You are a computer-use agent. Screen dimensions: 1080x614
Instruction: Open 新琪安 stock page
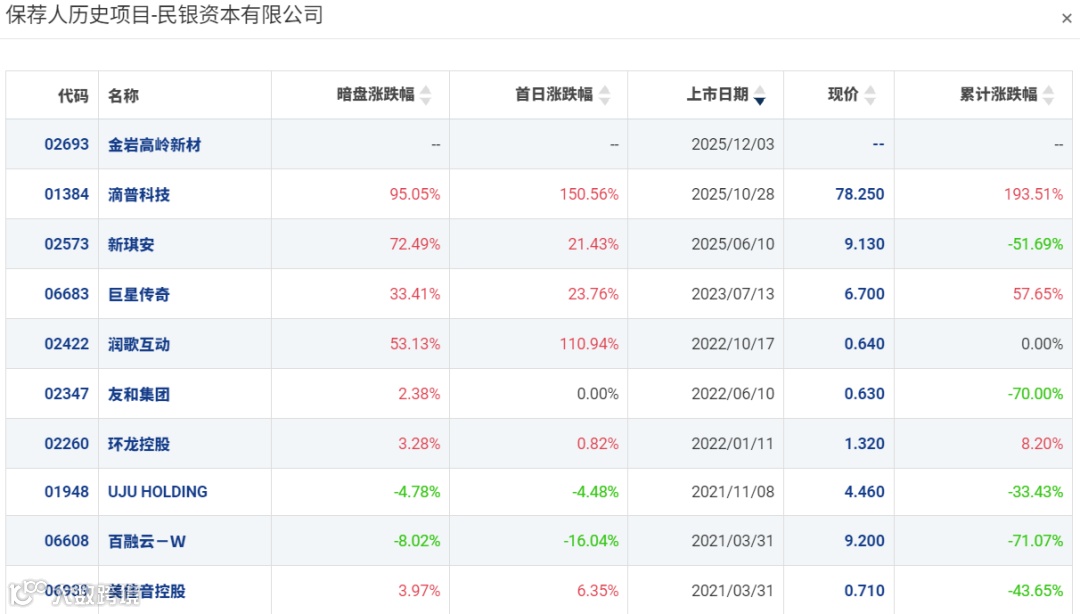tap(131, 245)
